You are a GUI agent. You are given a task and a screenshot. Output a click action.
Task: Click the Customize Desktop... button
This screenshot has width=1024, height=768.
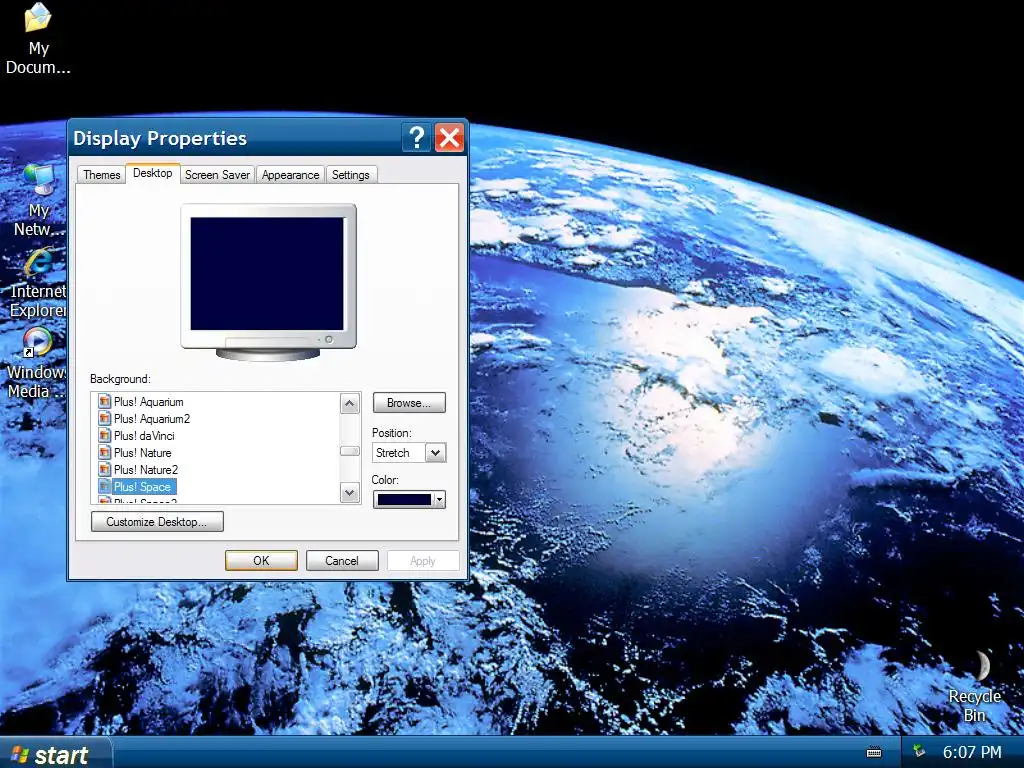tap(157, 522)
